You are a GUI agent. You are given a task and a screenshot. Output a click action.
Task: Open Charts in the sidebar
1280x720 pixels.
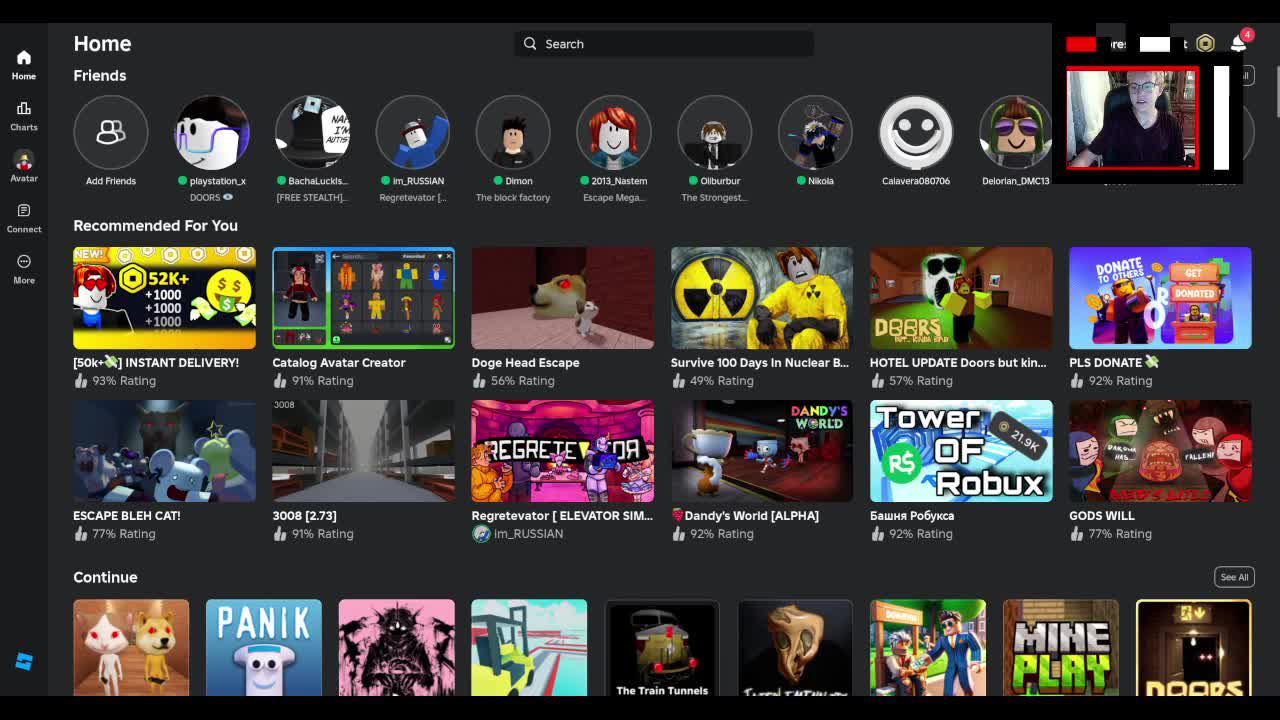[24, 116]
